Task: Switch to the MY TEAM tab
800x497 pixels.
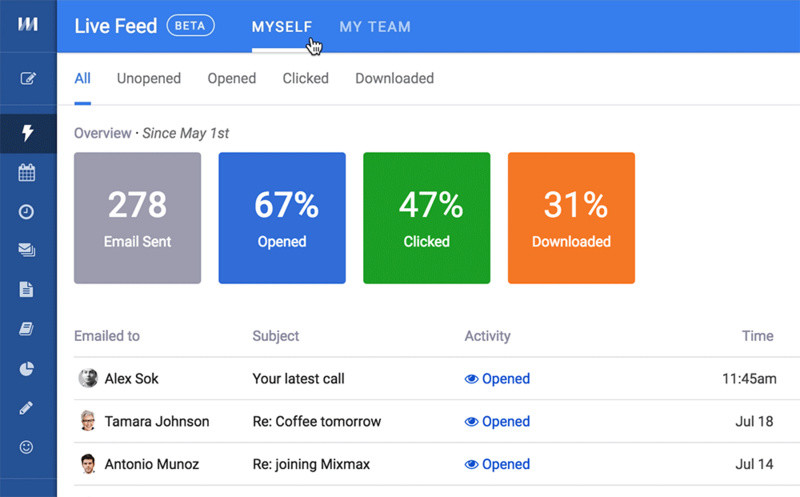Action: (375, 27)
